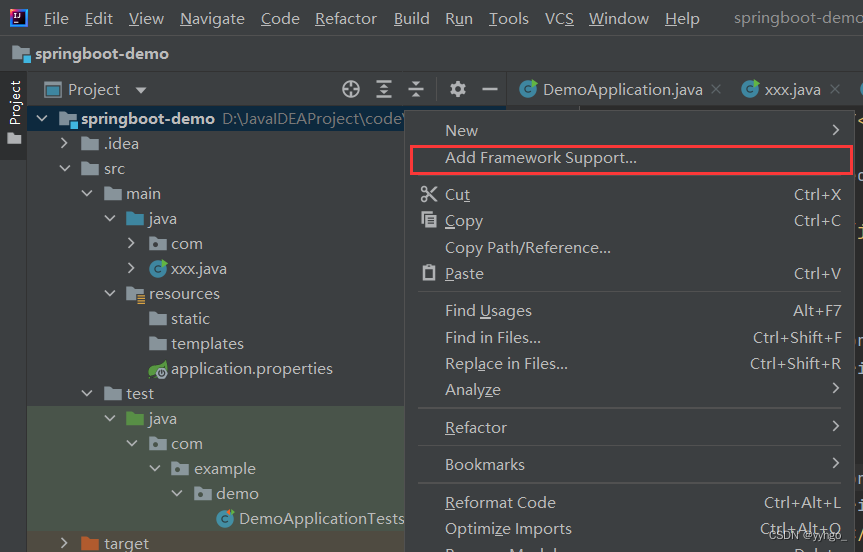The image size is (863, 552).
Task: Expand the .idea folder
Action: [65, 144]
